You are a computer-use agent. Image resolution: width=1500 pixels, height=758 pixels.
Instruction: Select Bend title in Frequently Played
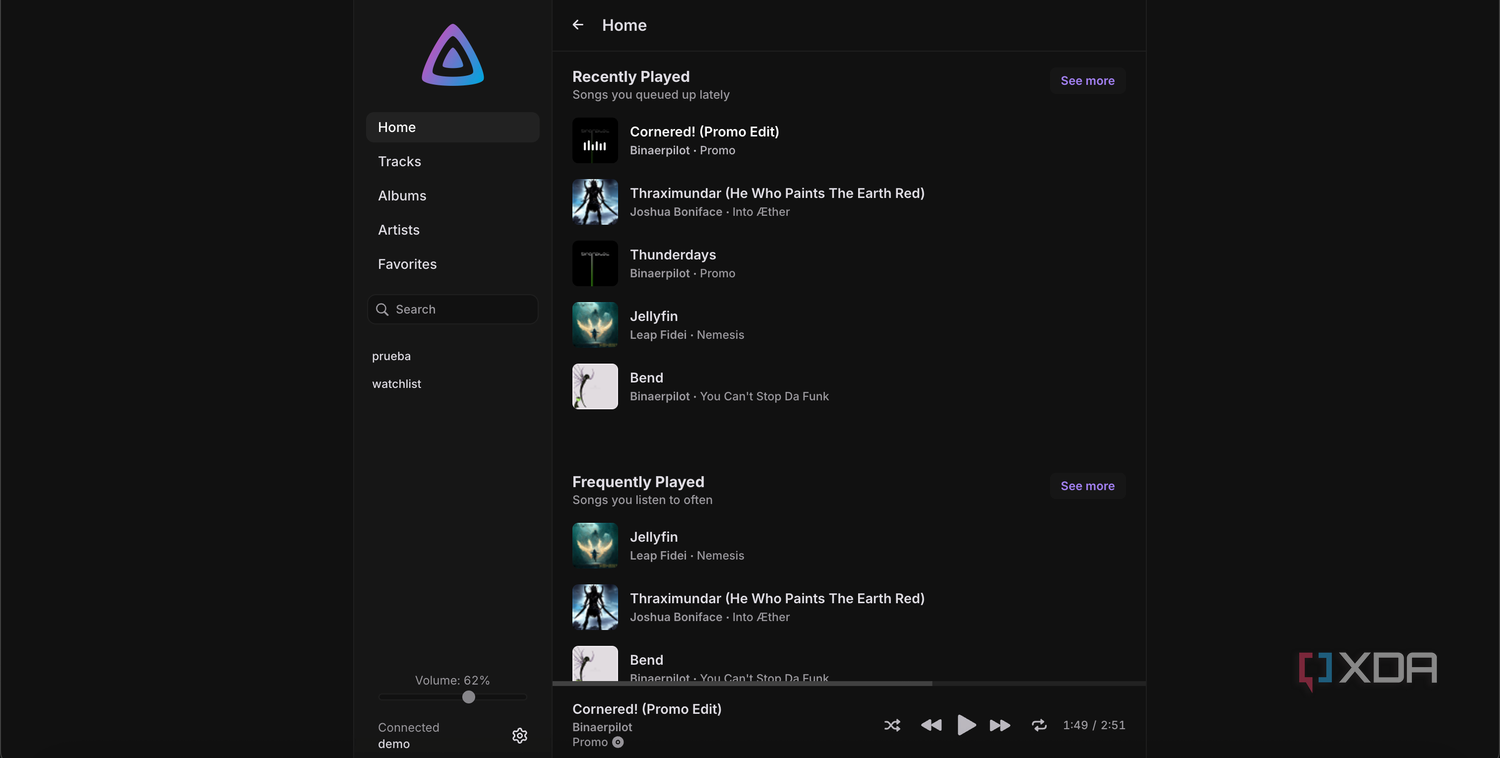647,660
